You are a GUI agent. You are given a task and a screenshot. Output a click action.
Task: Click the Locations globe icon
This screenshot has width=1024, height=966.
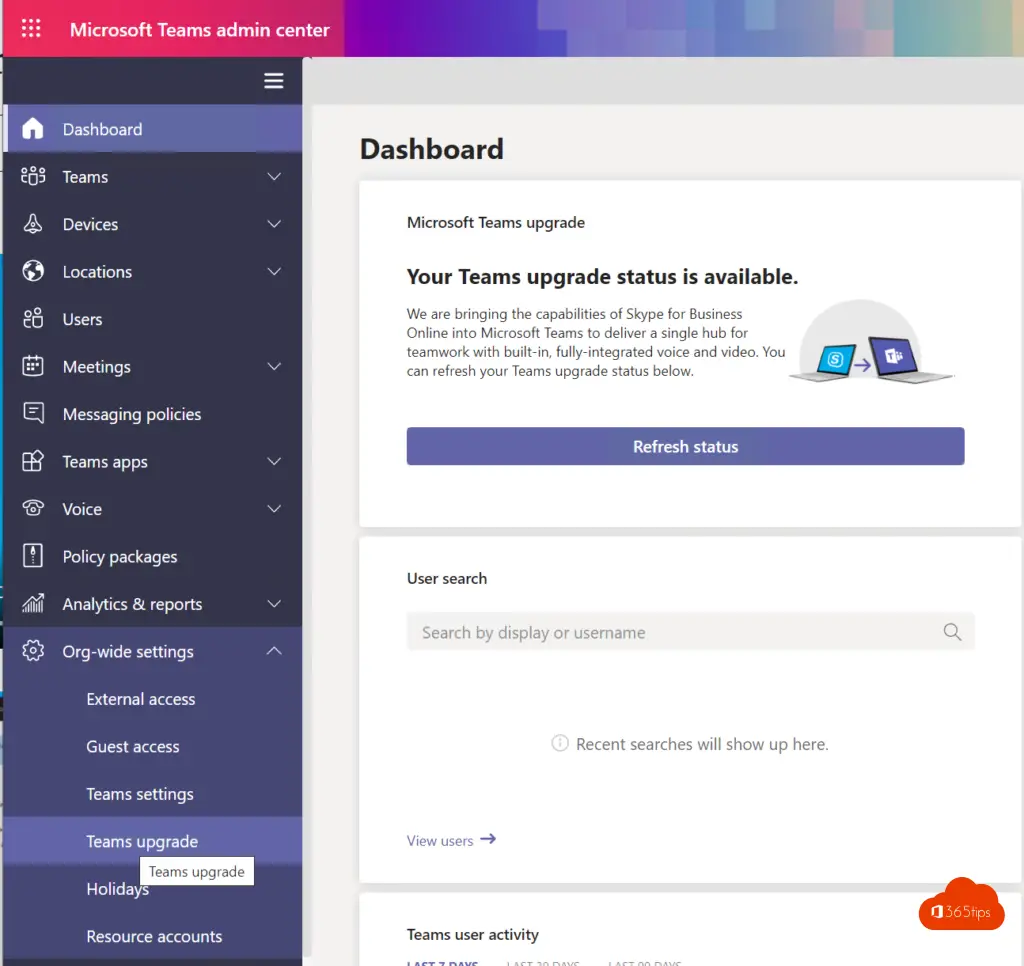pos(33,271)
